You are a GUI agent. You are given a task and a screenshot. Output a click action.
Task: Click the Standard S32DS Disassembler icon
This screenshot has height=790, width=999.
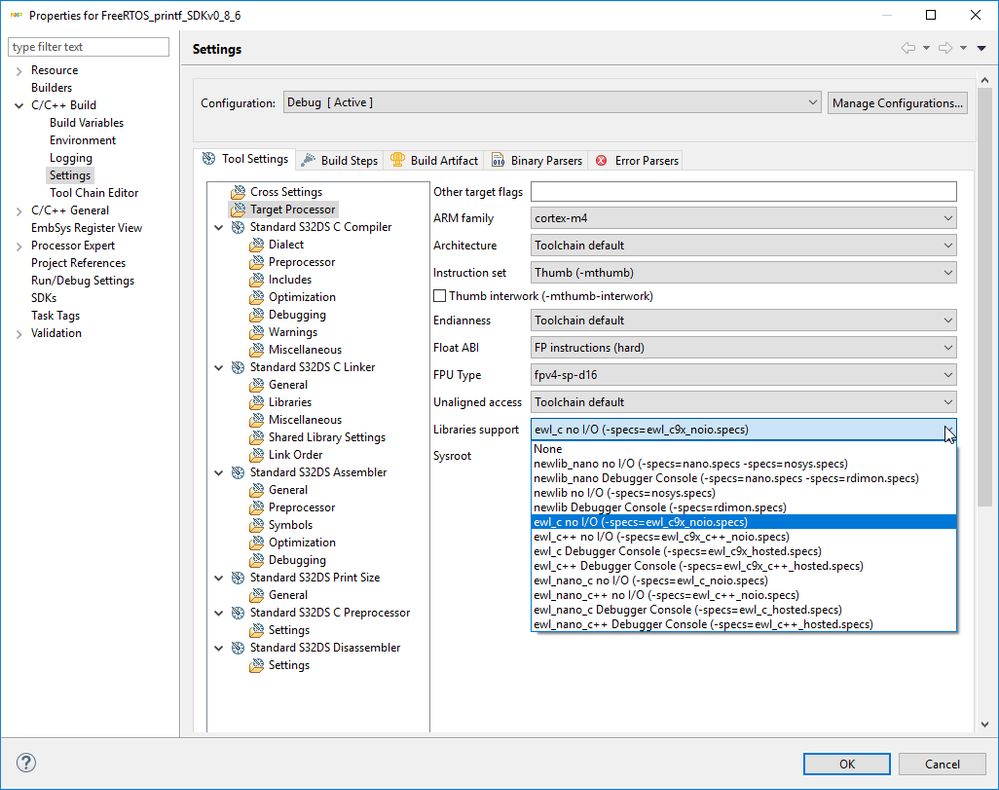(x=238, y=647)
